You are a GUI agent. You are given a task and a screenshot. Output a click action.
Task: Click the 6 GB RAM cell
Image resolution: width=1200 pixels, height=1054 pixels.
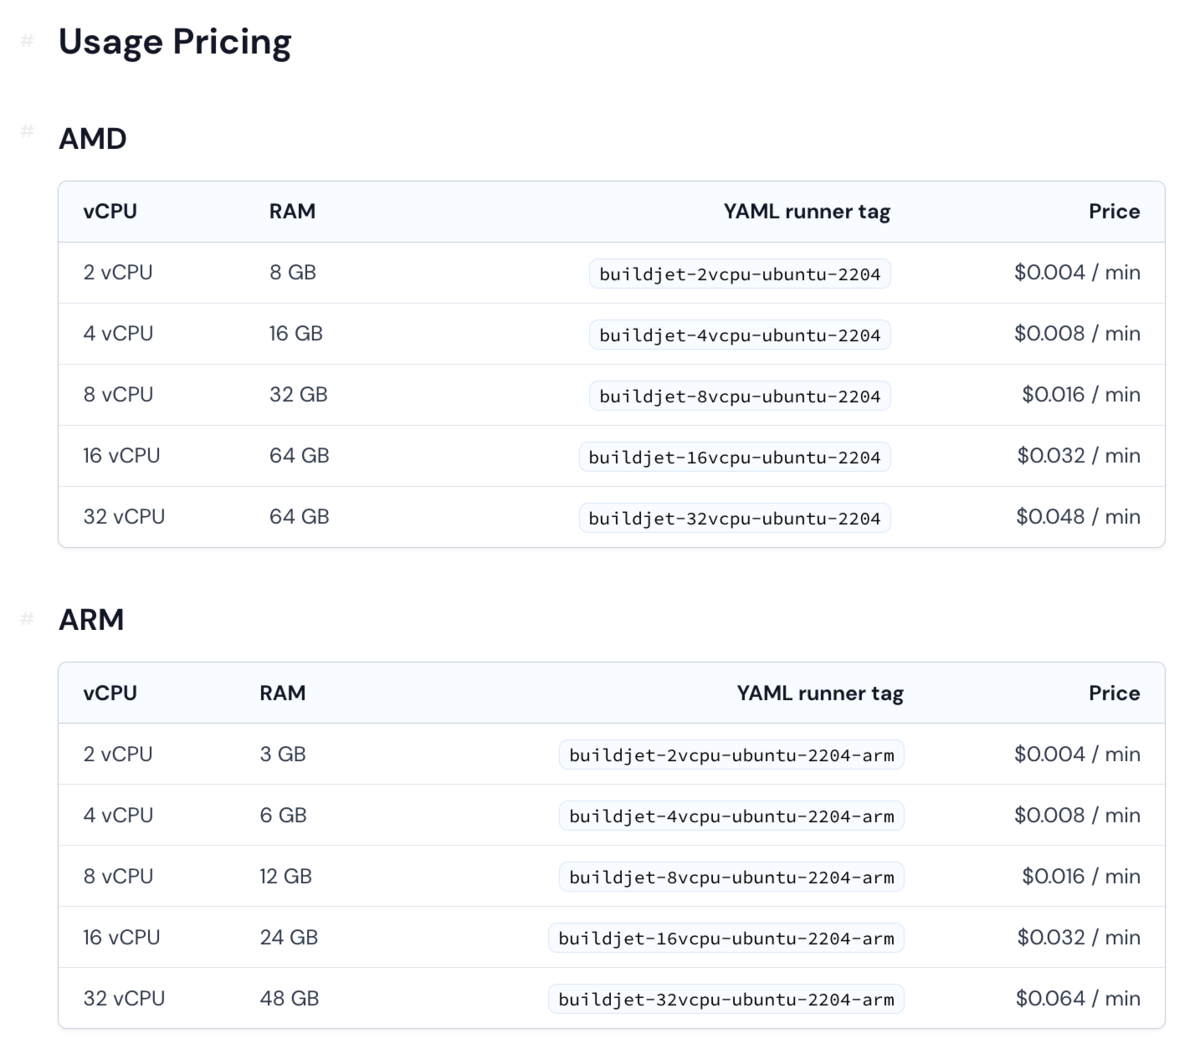[x=283, y=815]
